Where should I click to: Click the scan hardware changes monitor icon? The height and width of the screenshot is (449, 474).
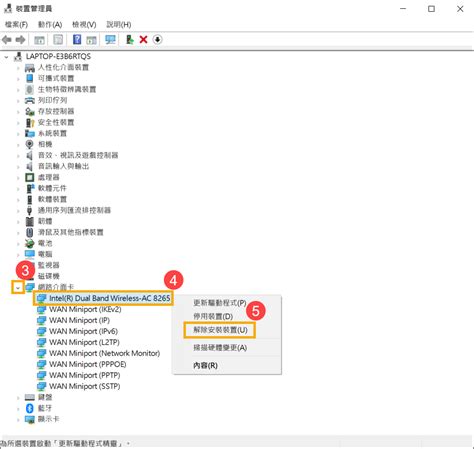[110, 40]
